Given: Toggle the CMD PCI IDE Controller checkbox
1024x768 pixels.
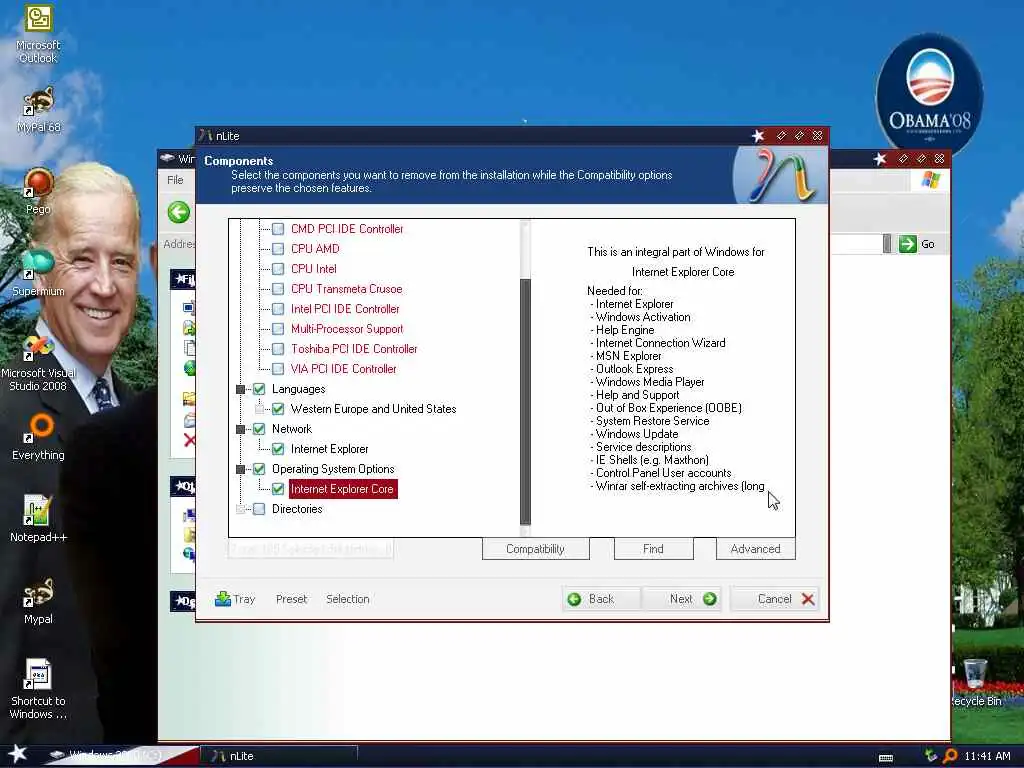Looking at the screenshot, I should 278,229.
